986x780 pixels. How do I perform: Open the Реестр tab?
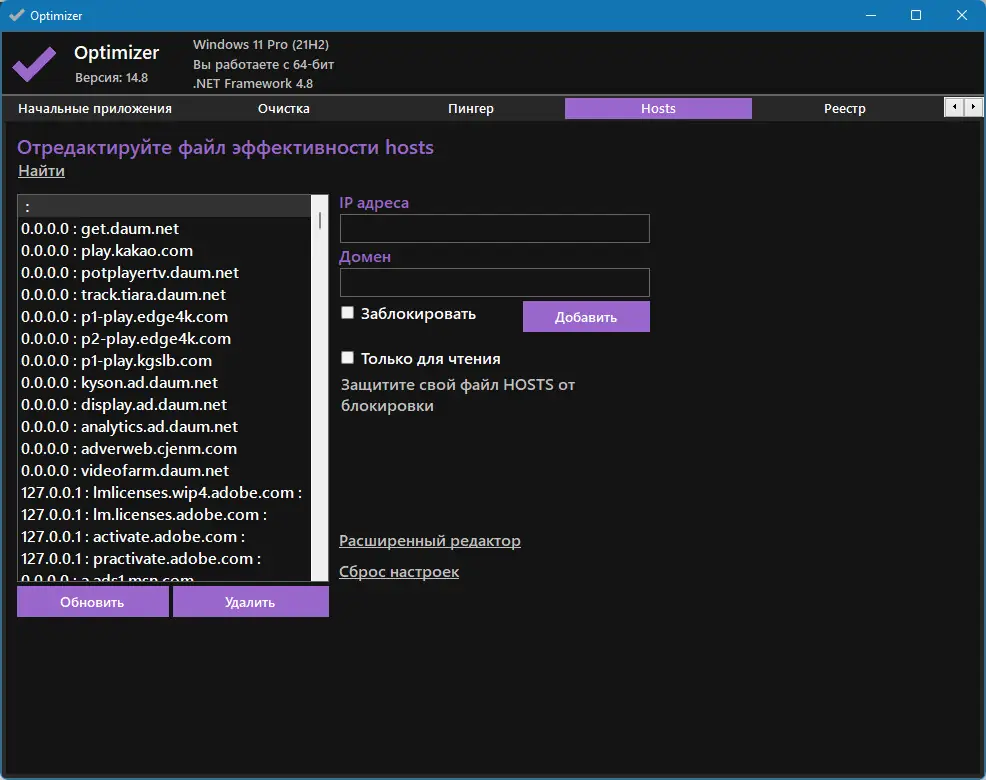[x=845, y=108]
